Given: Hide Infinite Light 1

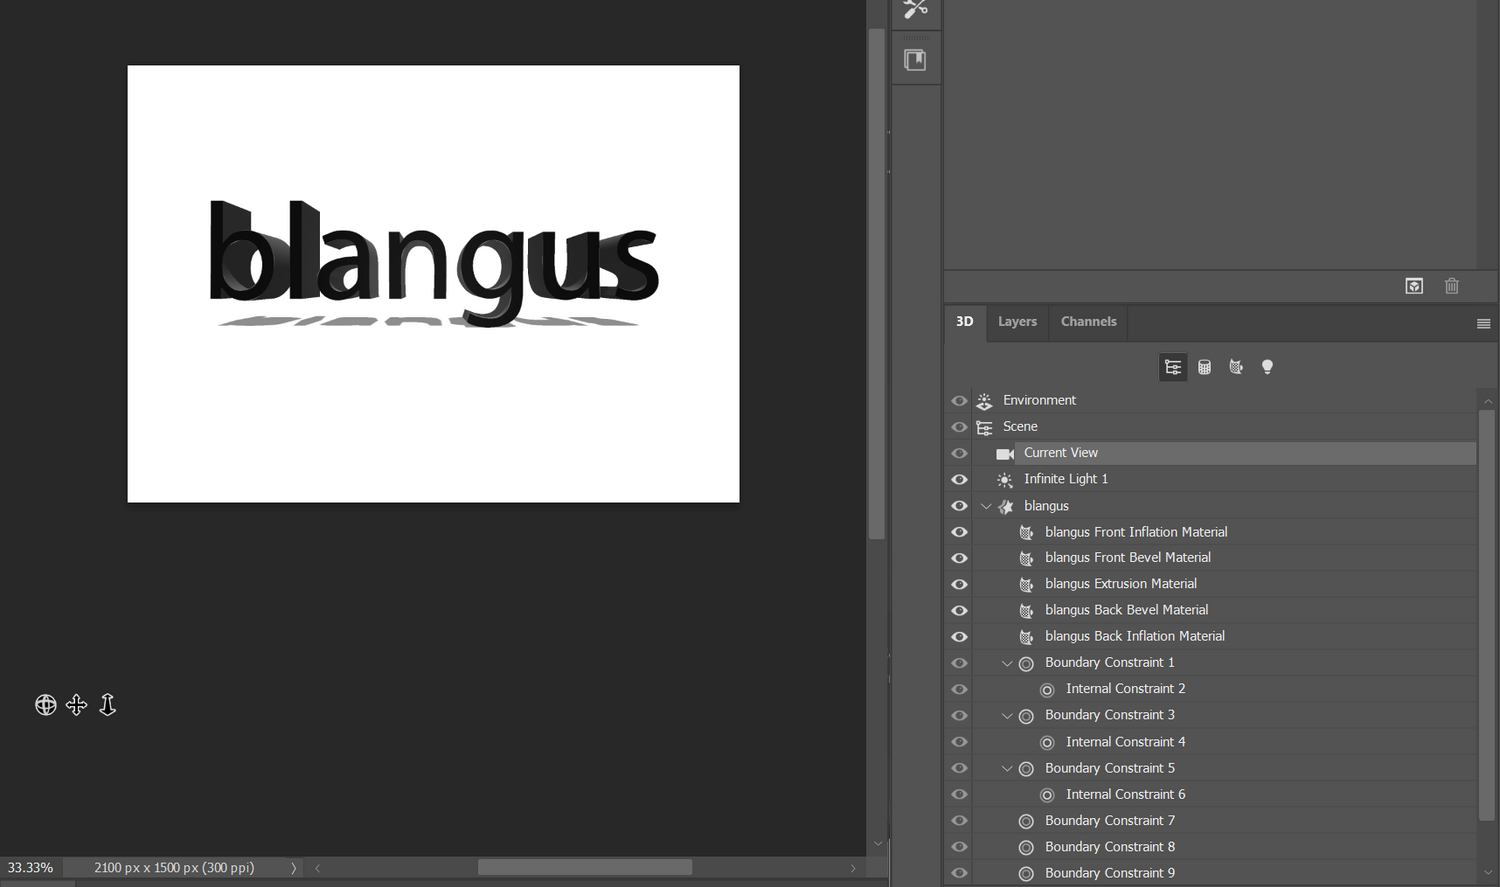Looking at the screenshot, I should (959, 480).
